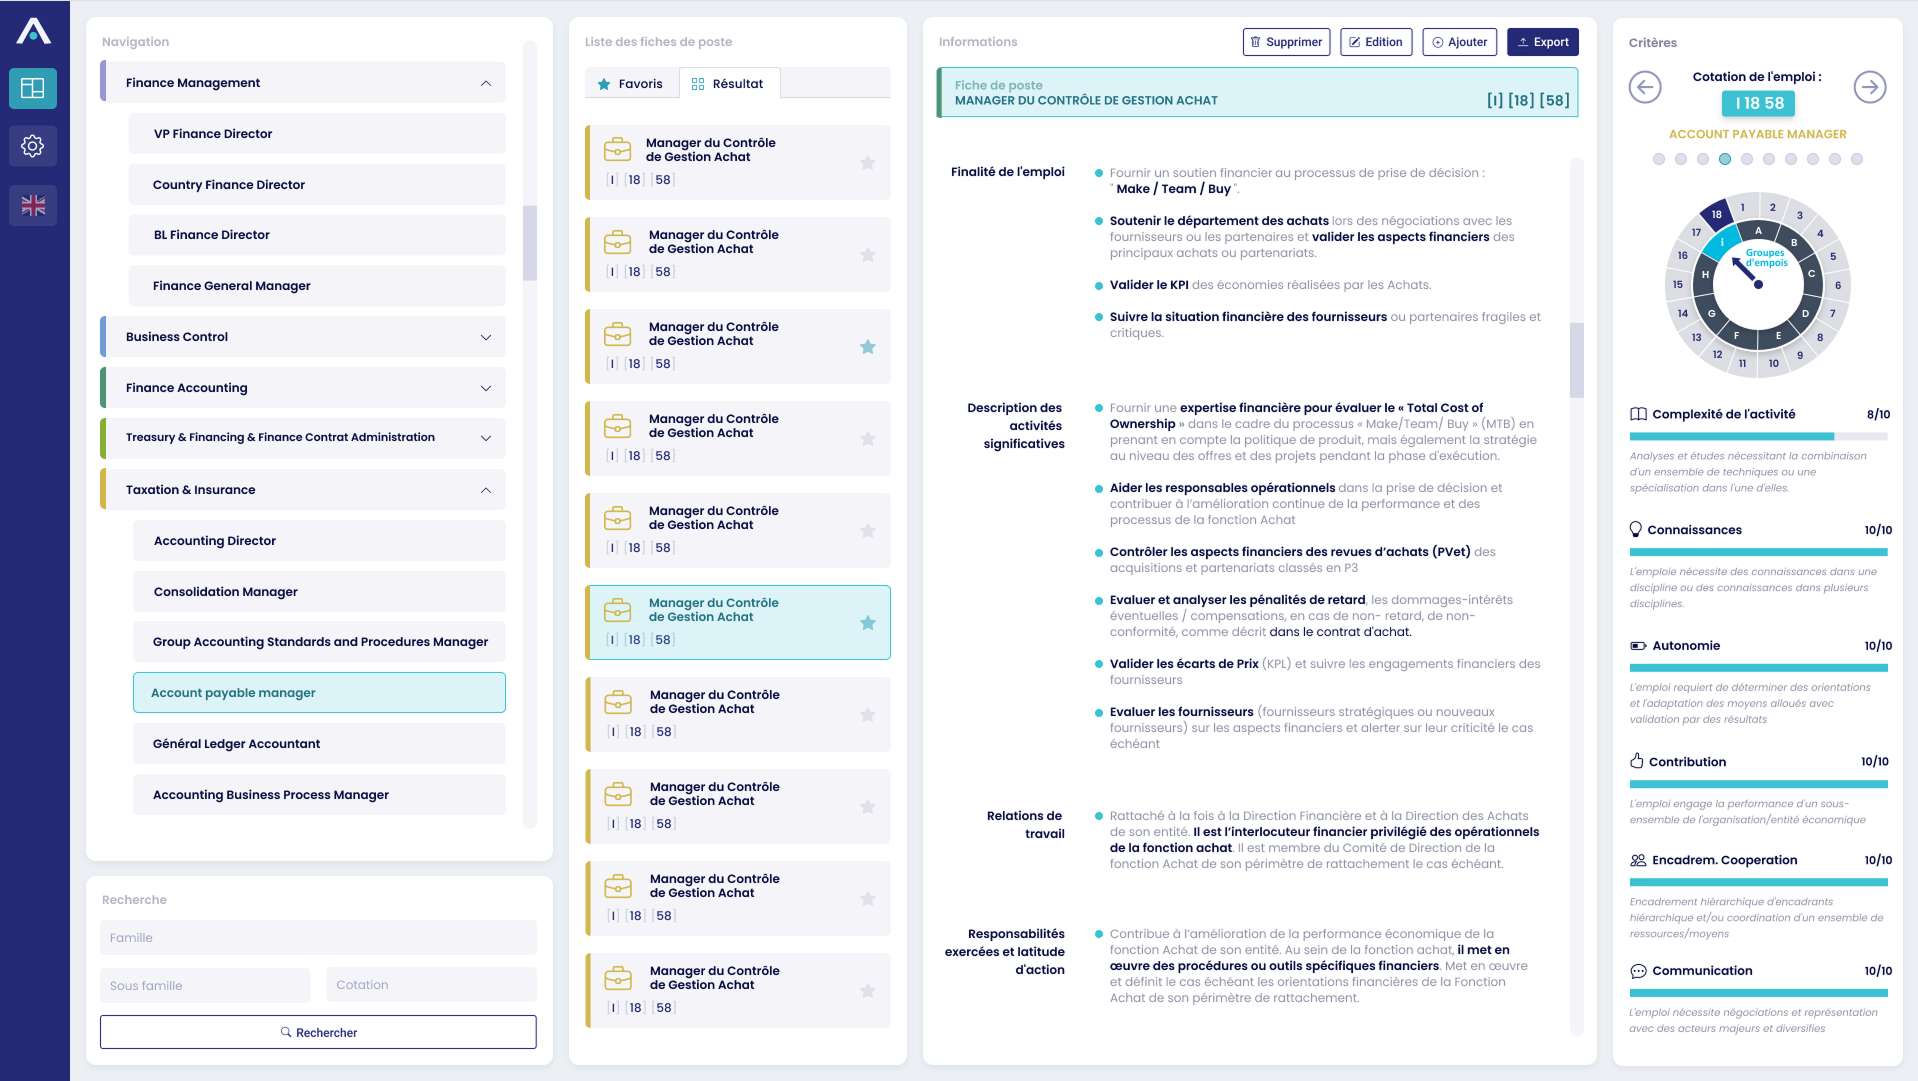Viewport: 1918px width, 1081px height.
Task: Click segment 18 on the rating wheel
Action: coord(1716,214)
